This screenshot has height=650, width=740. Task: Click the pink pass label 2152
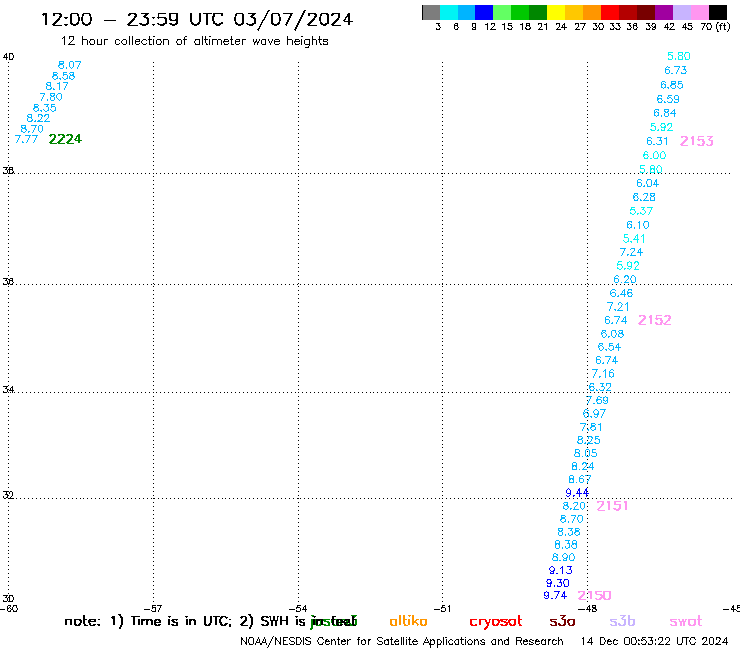point(655,321)
